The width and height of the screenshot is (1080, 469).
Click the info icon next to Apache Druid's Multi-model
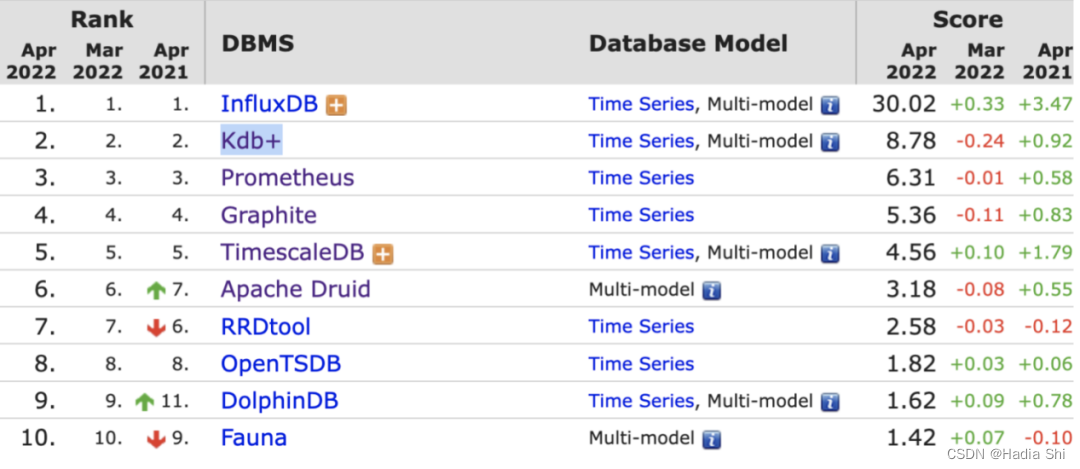(x=711, y=291)
